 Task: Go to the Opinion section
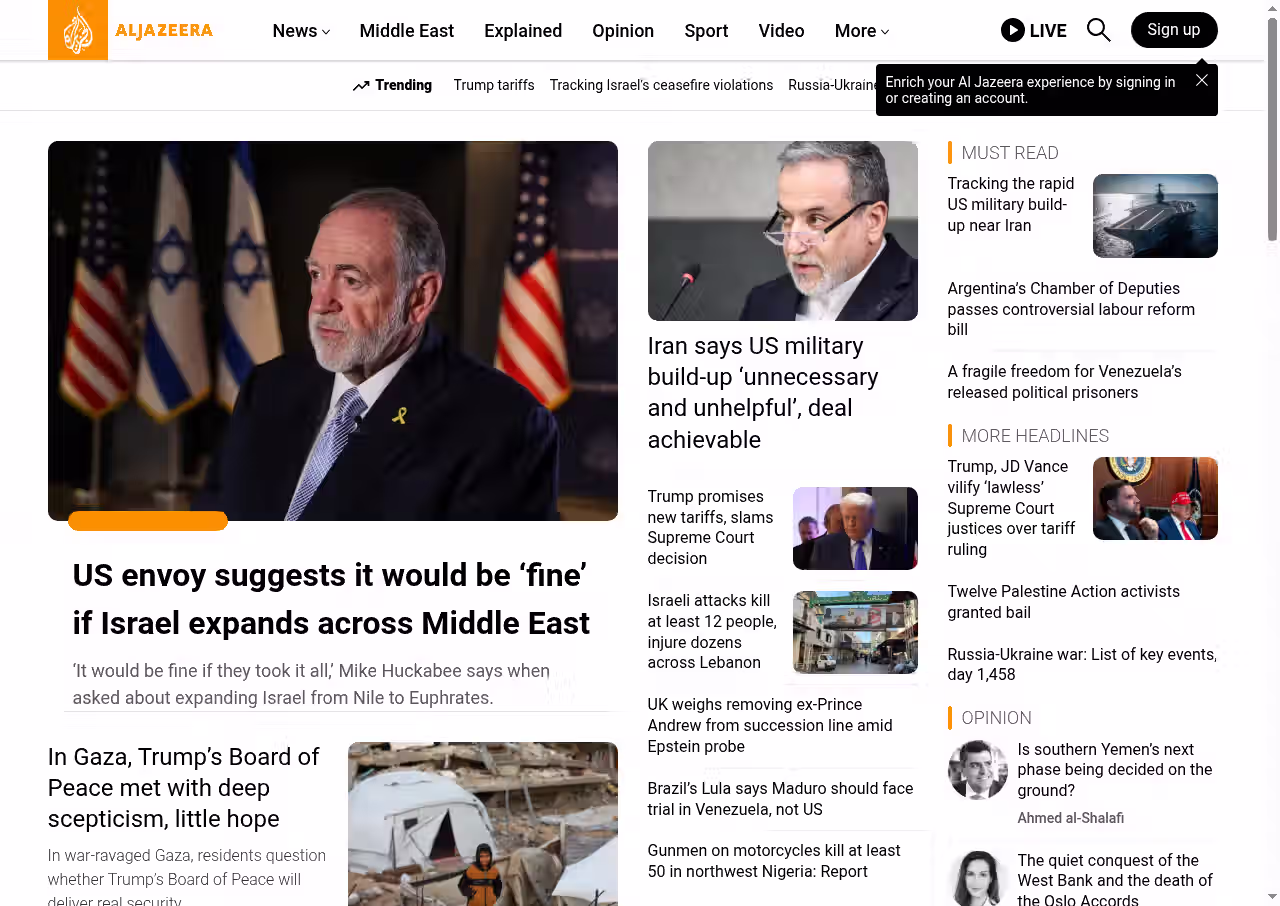pyautogui.click(x=623, y=31)
